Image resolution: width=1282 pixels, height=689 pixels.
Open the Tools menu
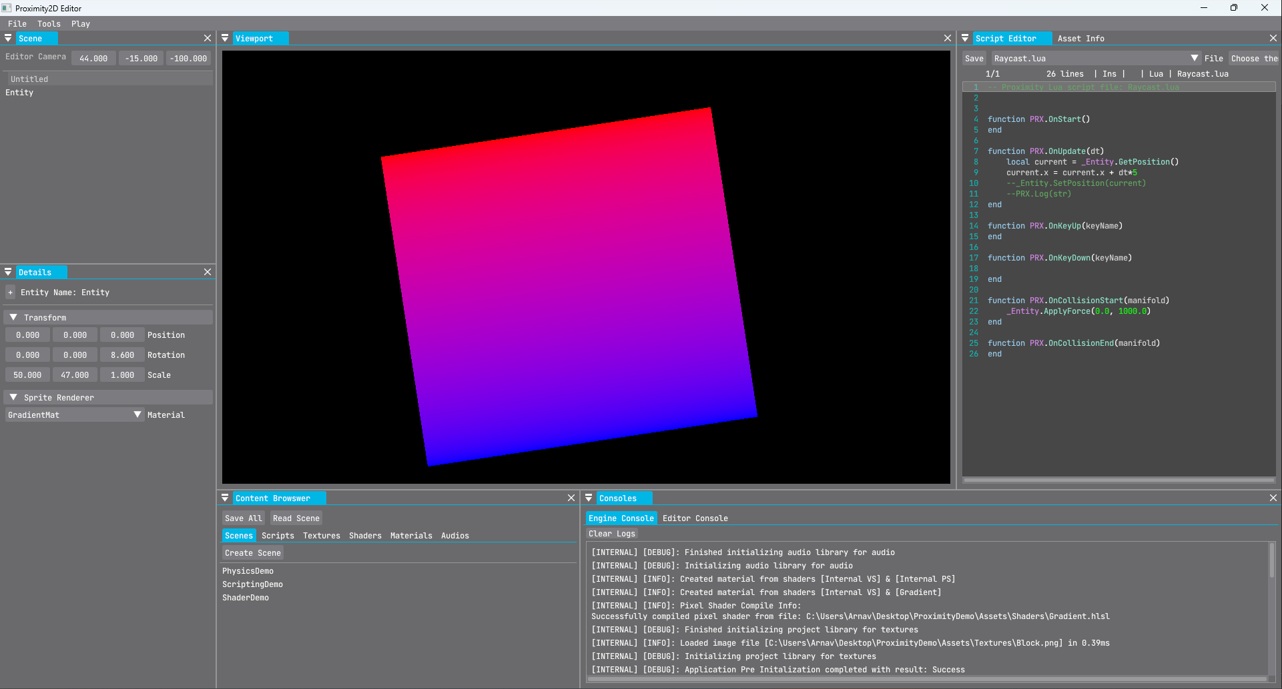click(x=48, y=24)
